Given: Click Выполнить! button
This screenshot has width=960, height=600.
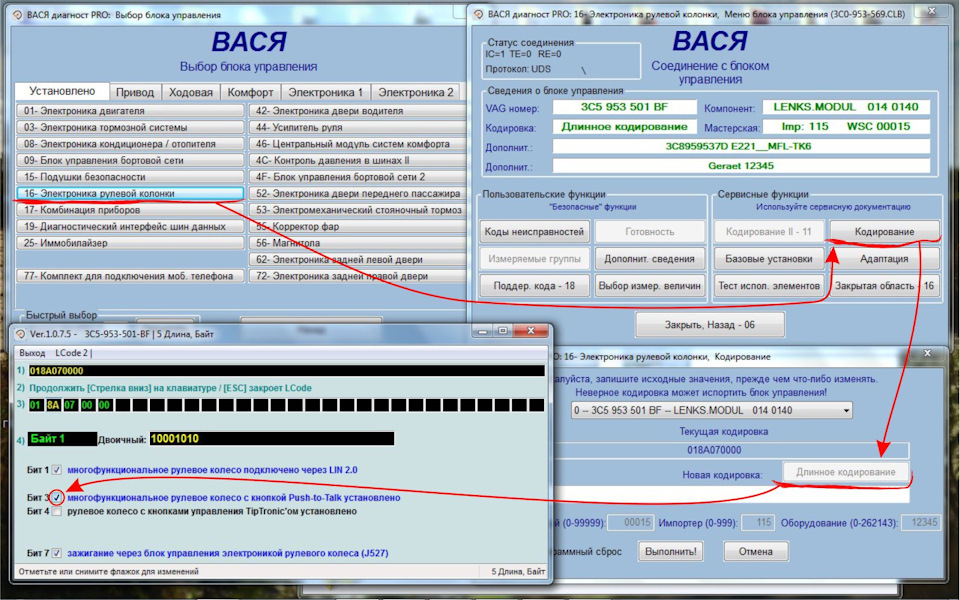Looking at the screenshot, I should (x=670, y=552).
